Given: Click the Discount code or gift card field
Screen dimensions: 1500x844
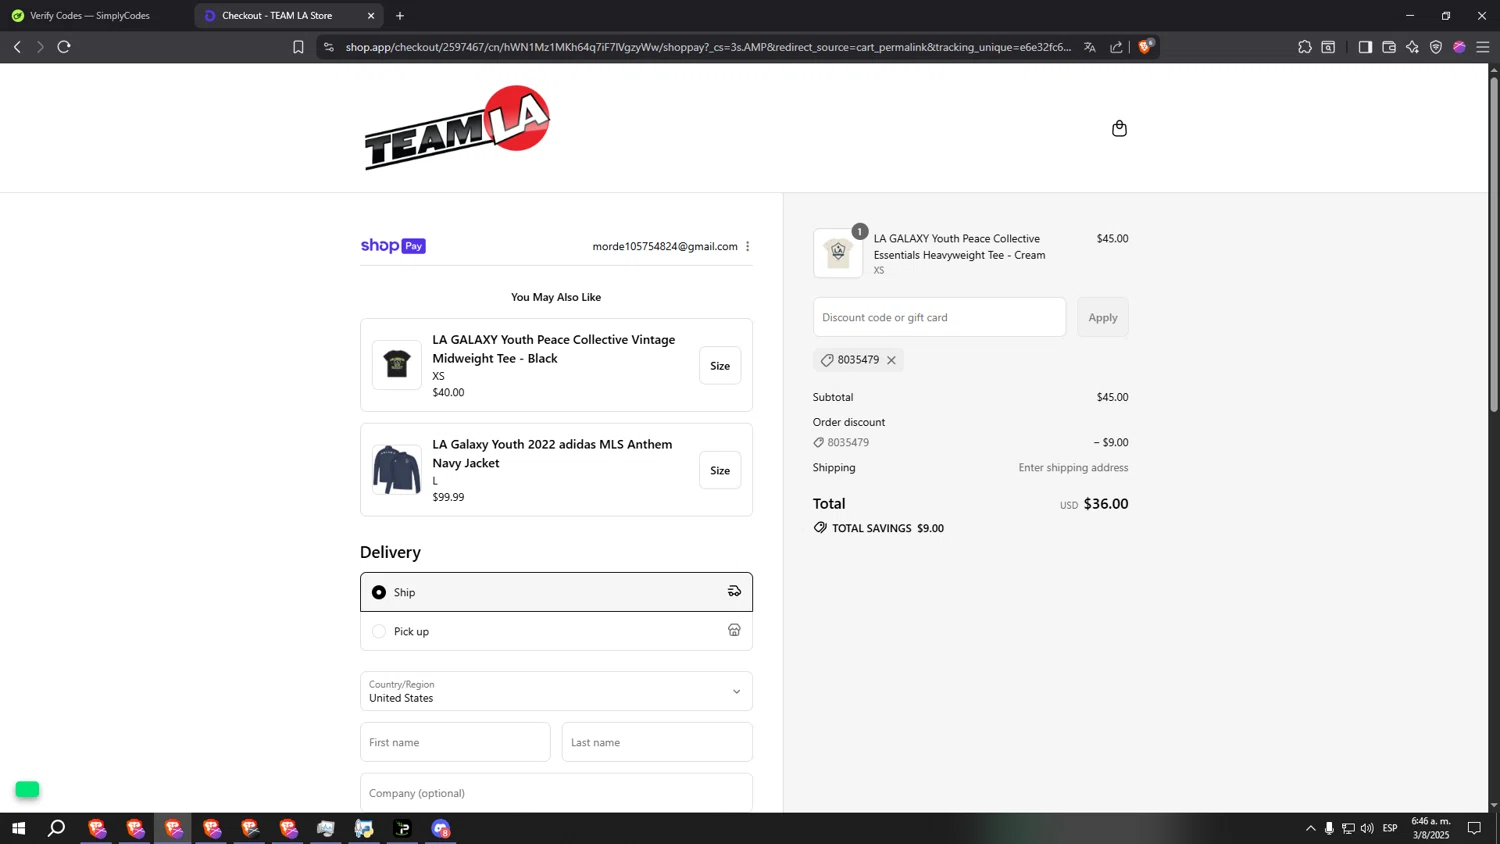Looking at the screenshot, I should (x=939, y=317).
